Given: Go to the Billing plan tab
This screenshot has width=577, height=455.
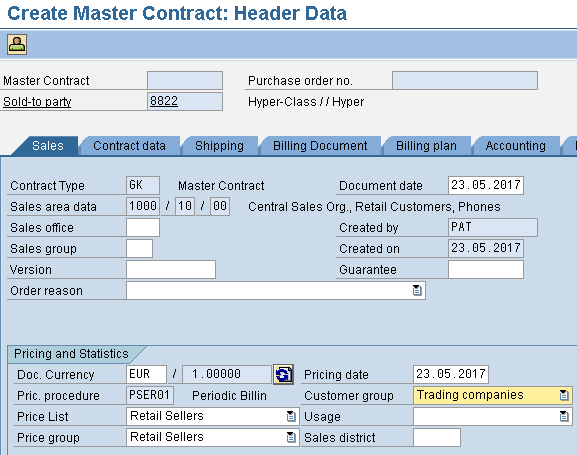Looking at the screenshot, I should 426,146.
